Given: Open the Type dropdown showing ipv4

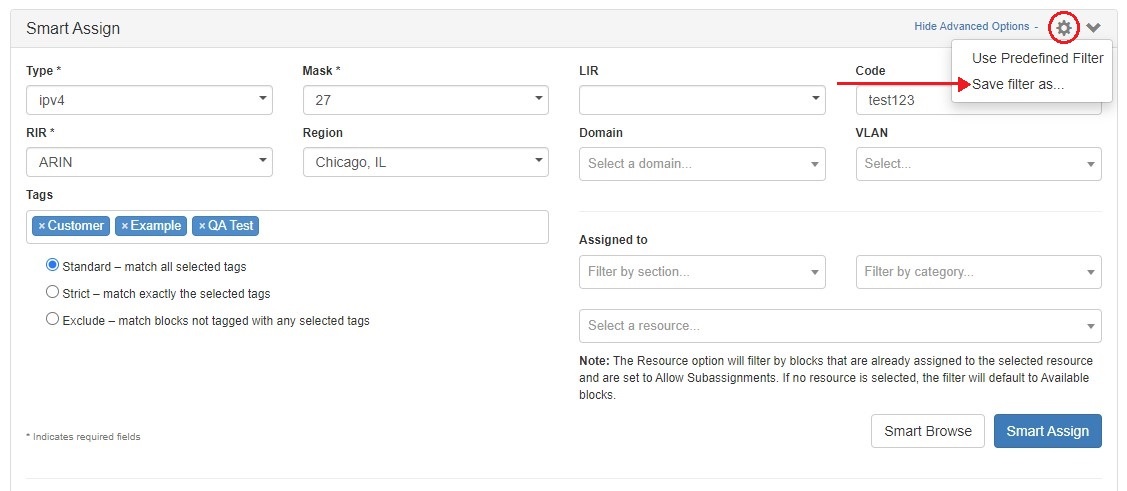Looking at the screenshot, I should [149, 100].
